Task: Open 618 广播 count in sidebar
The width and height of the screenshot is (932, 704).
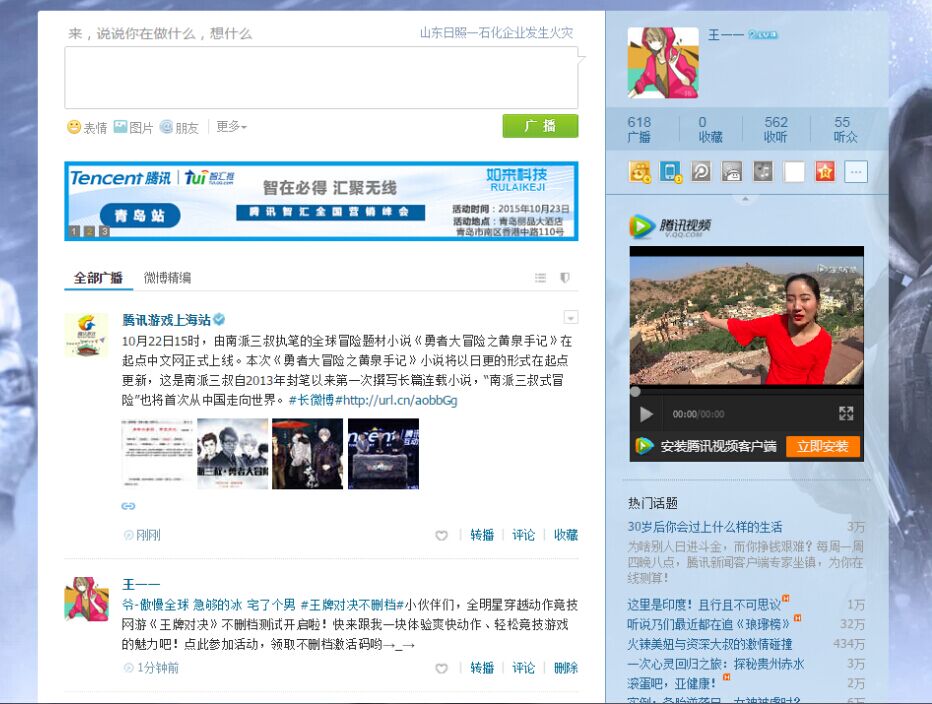Action: click(x=639, y=129)
